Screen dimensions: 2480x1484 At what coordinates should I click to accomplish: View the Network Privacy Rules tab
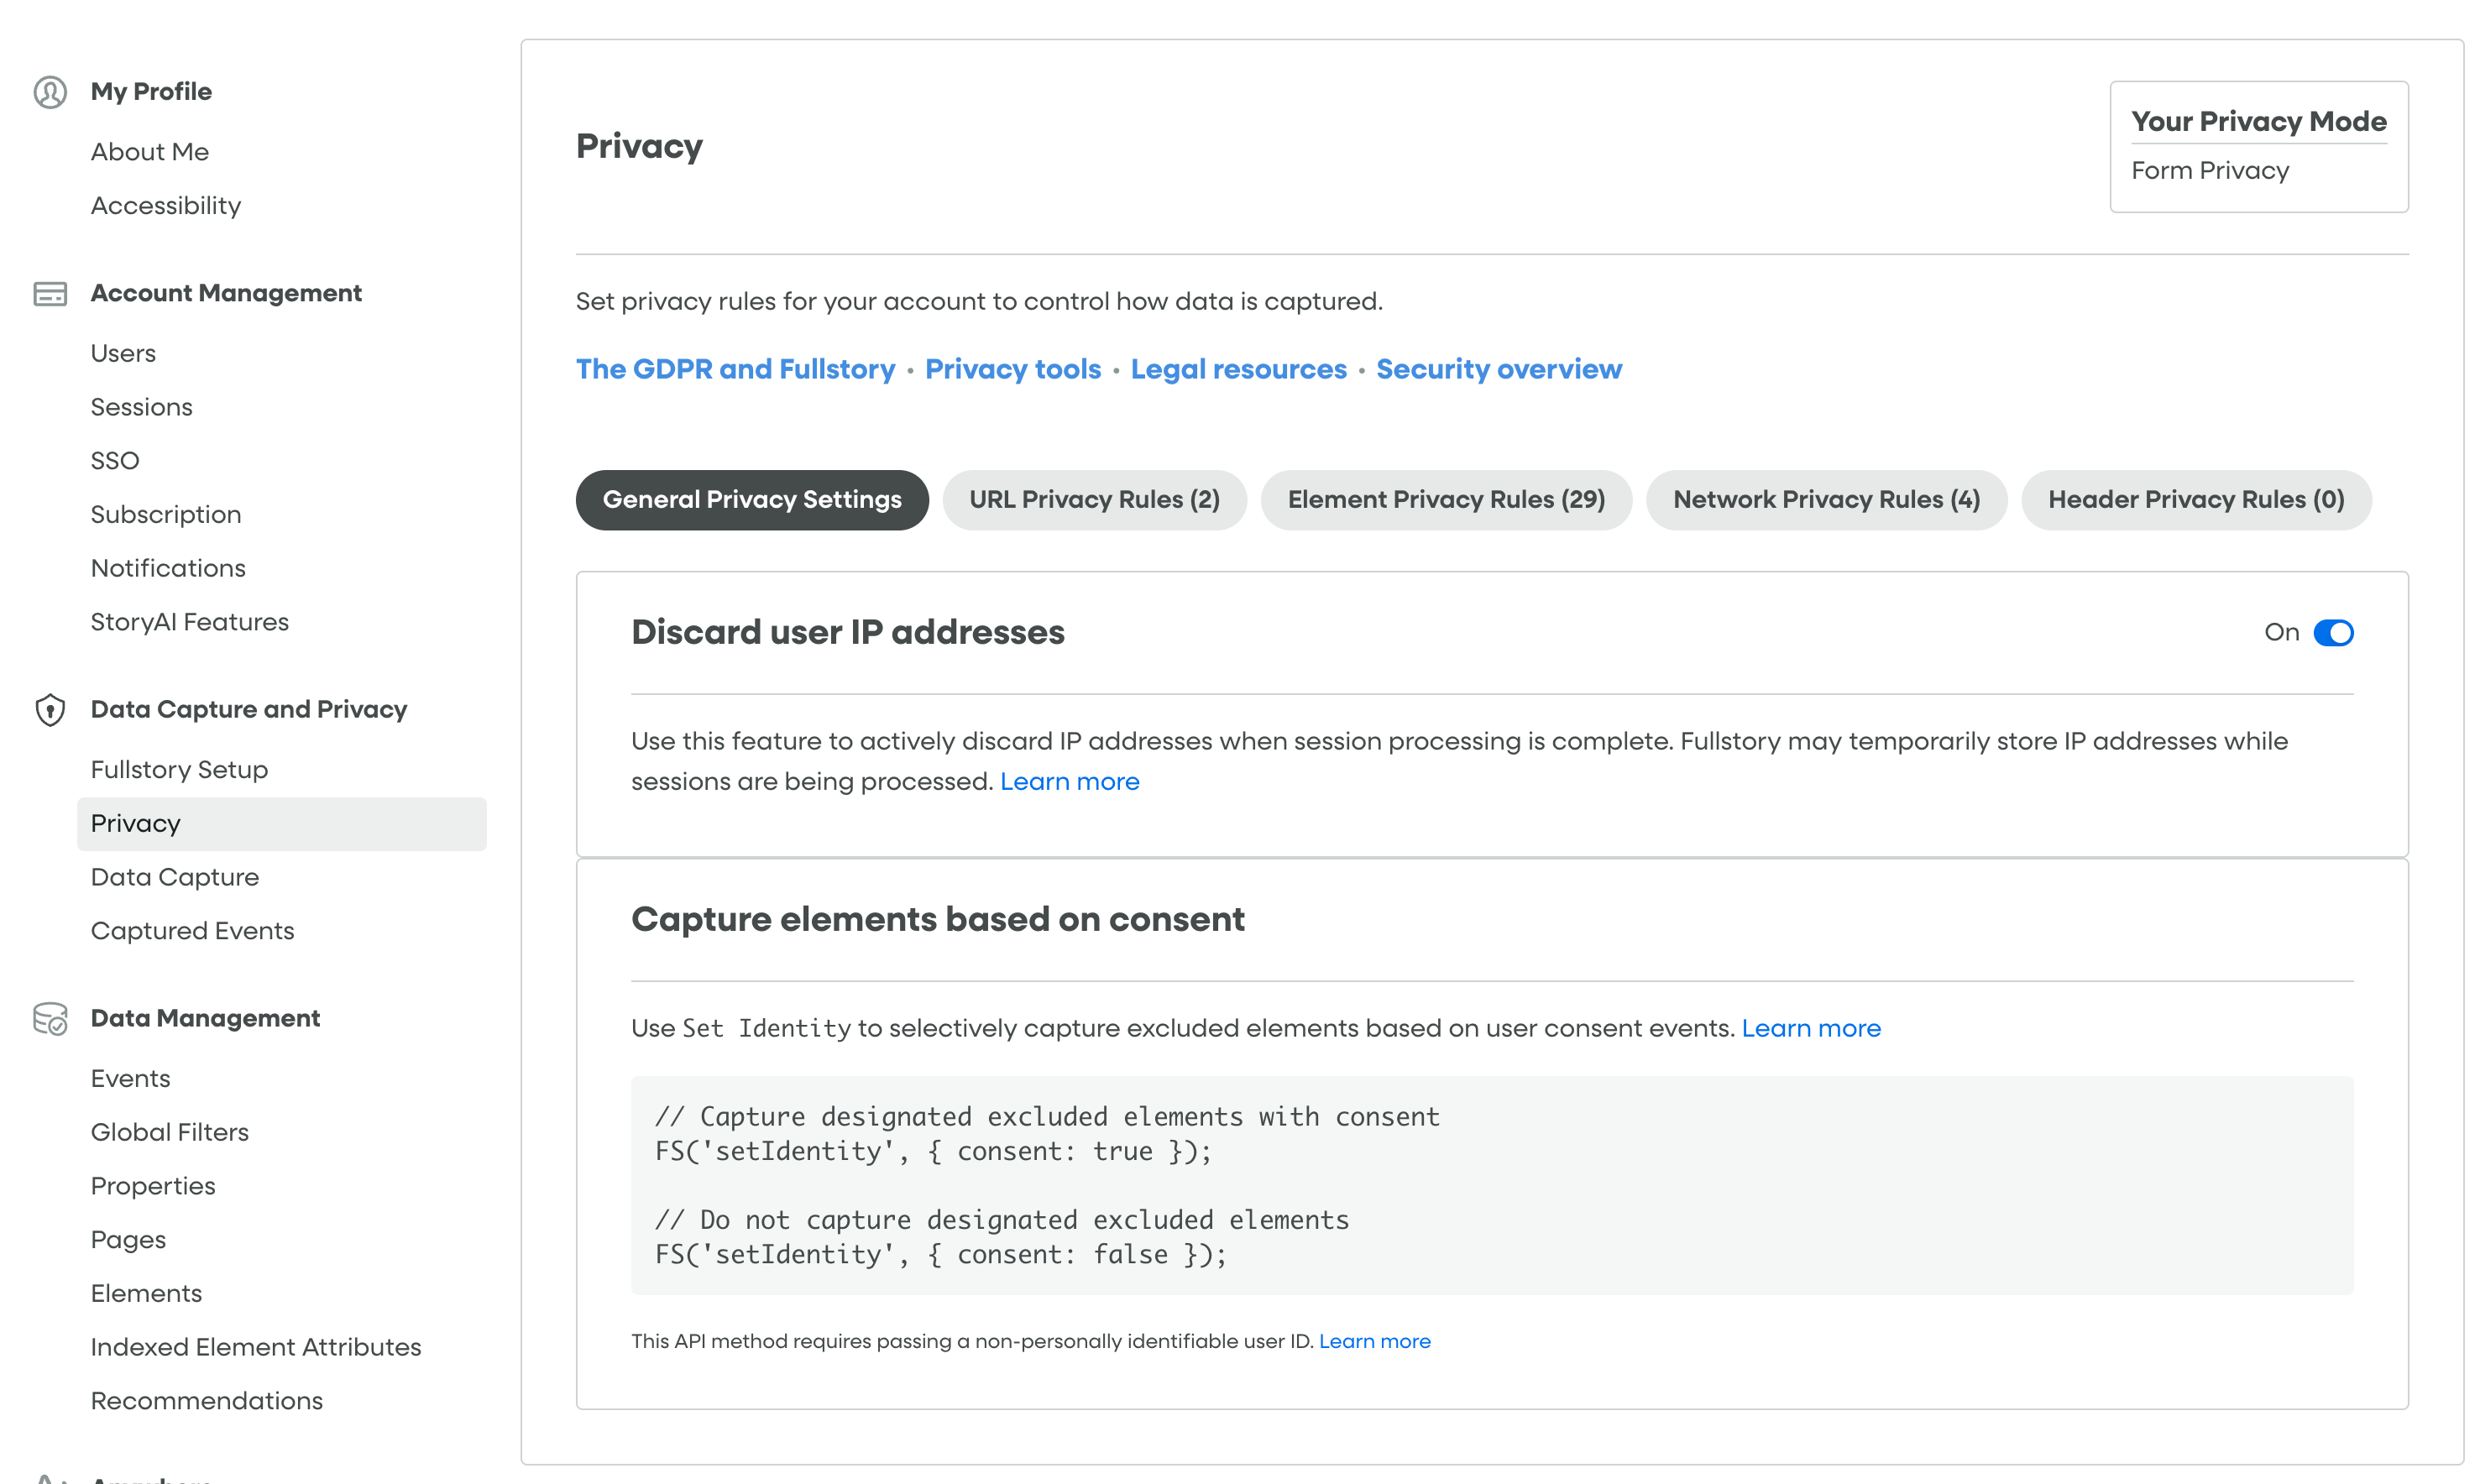(x=1826, y=499)
